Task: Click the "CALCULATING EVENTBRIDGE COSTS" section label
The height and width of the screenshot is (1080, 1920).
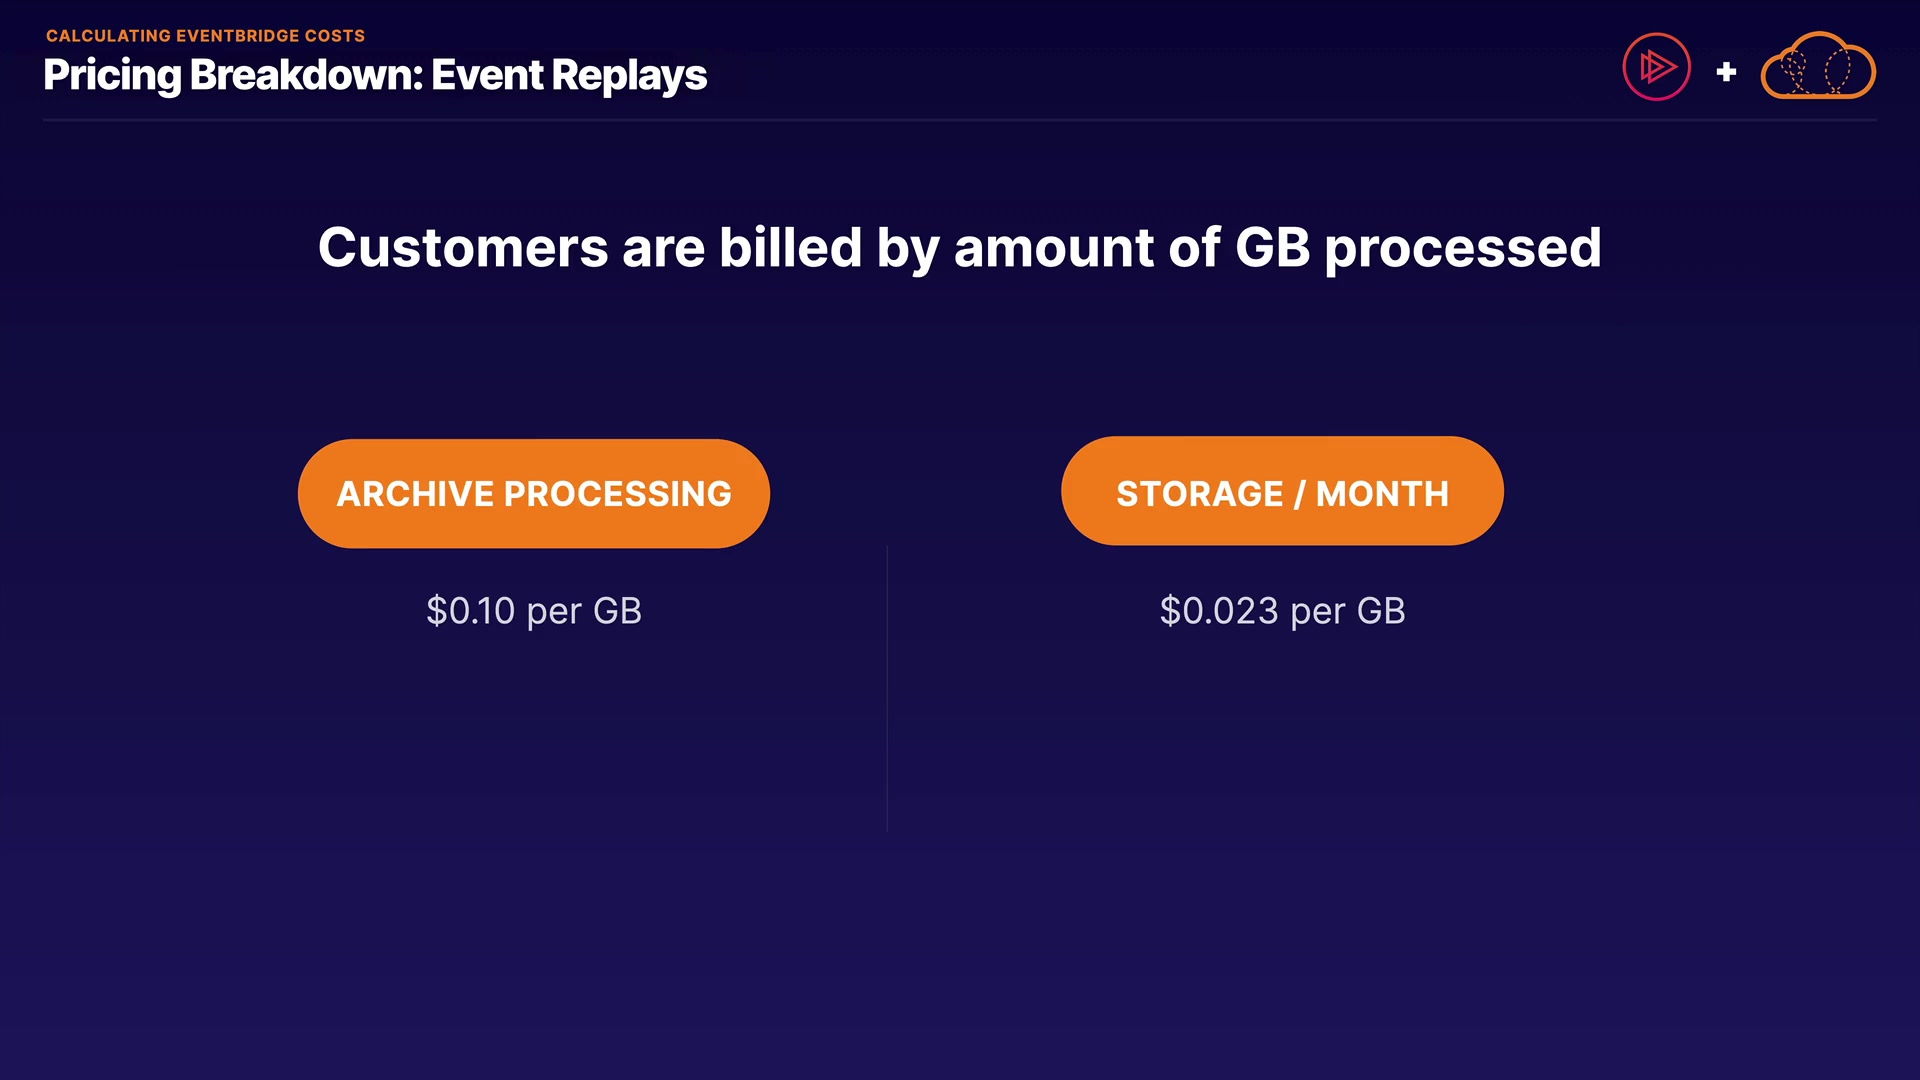Action: (205, 36)
